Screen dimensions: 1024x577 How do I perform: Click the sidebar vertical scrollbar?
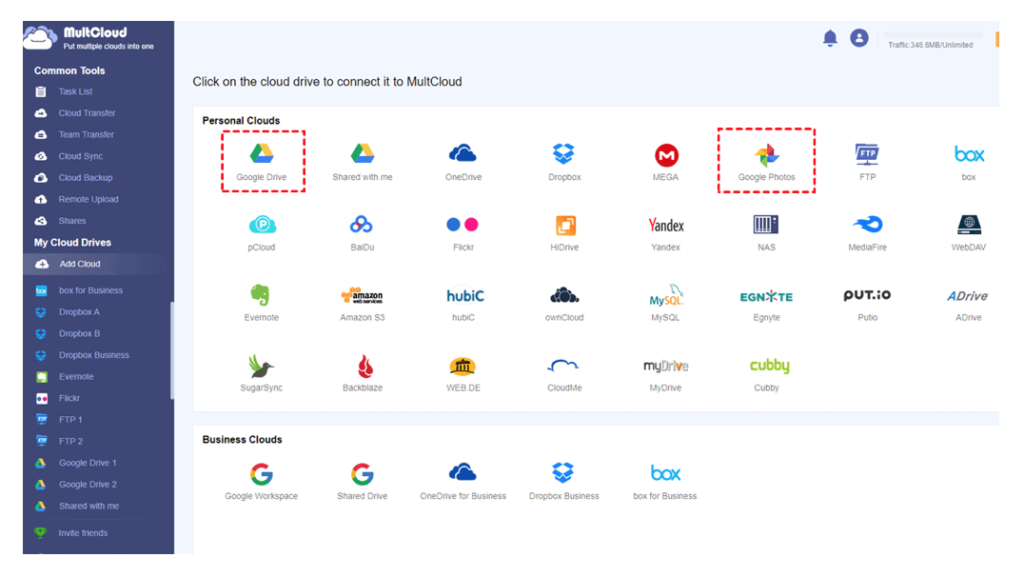(172, 350)
